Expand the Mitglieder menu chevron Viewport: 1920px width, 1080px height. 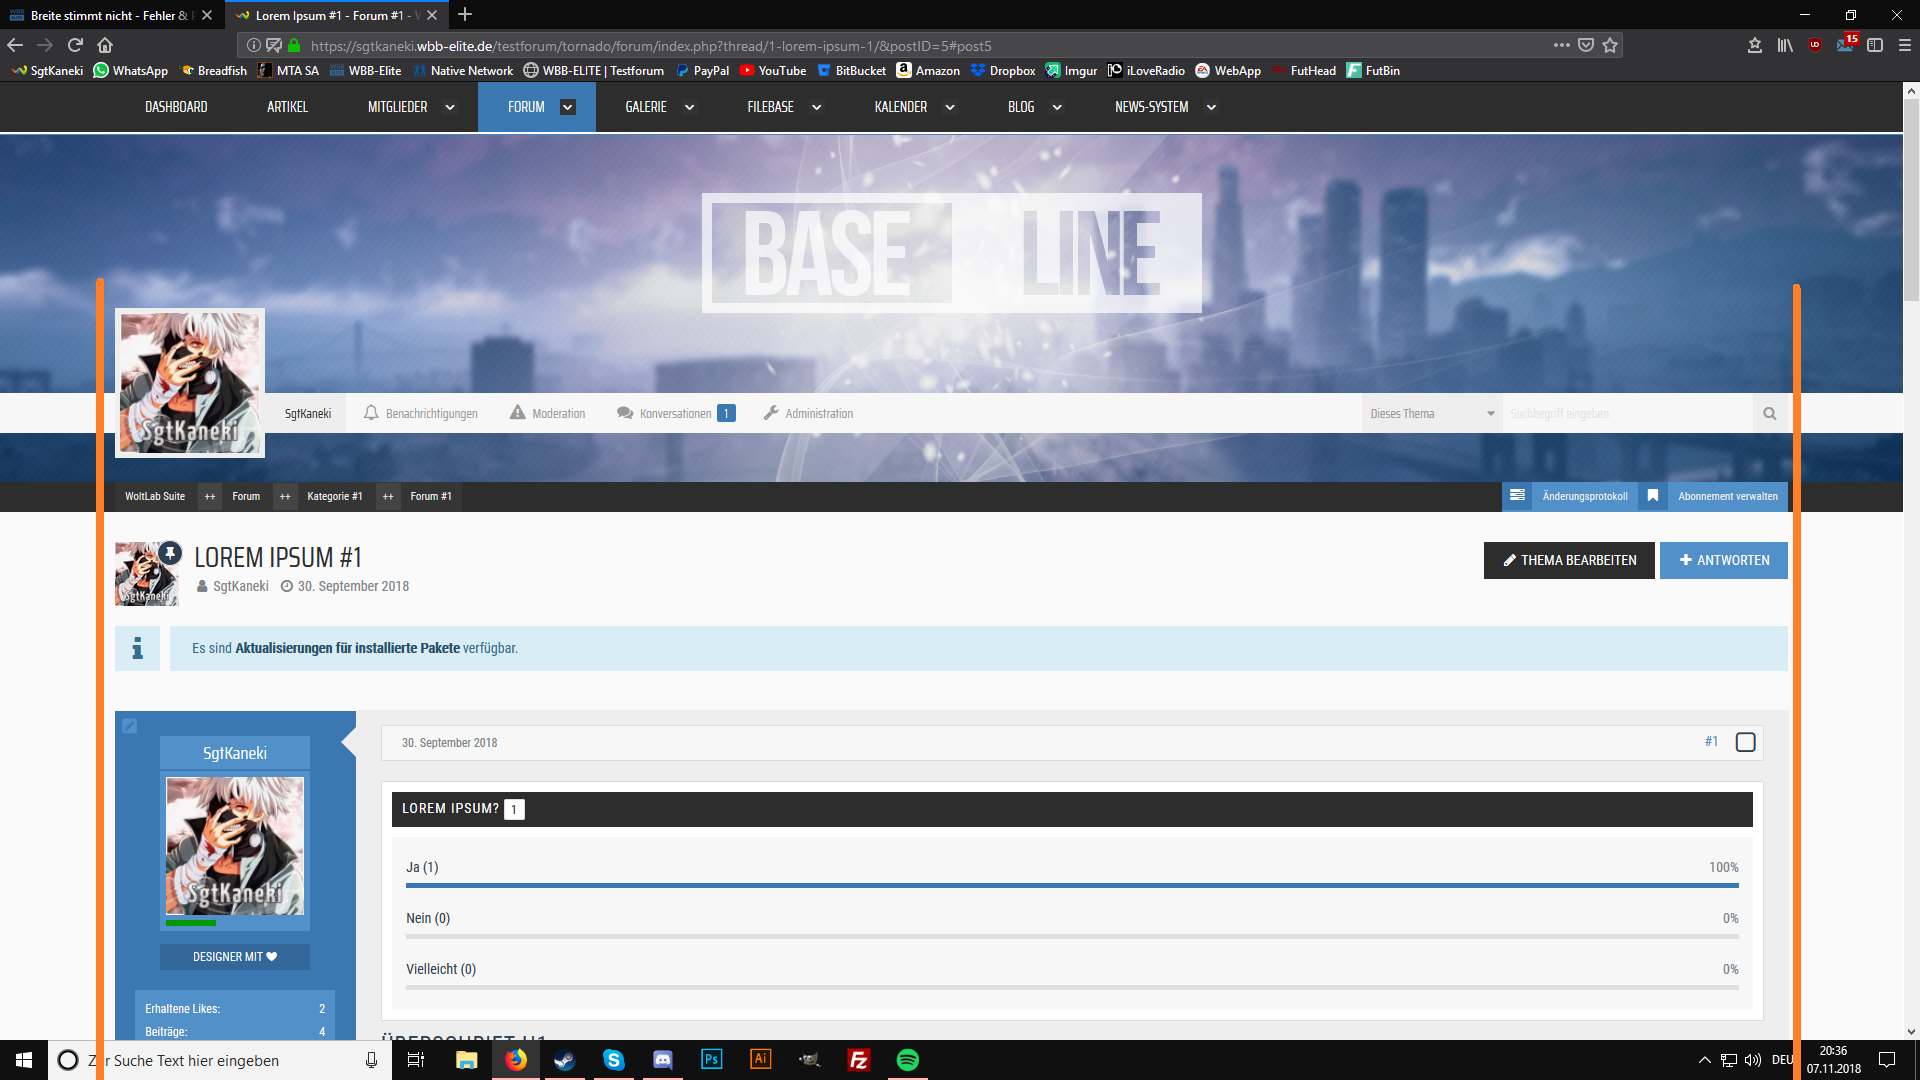(450, 107)
